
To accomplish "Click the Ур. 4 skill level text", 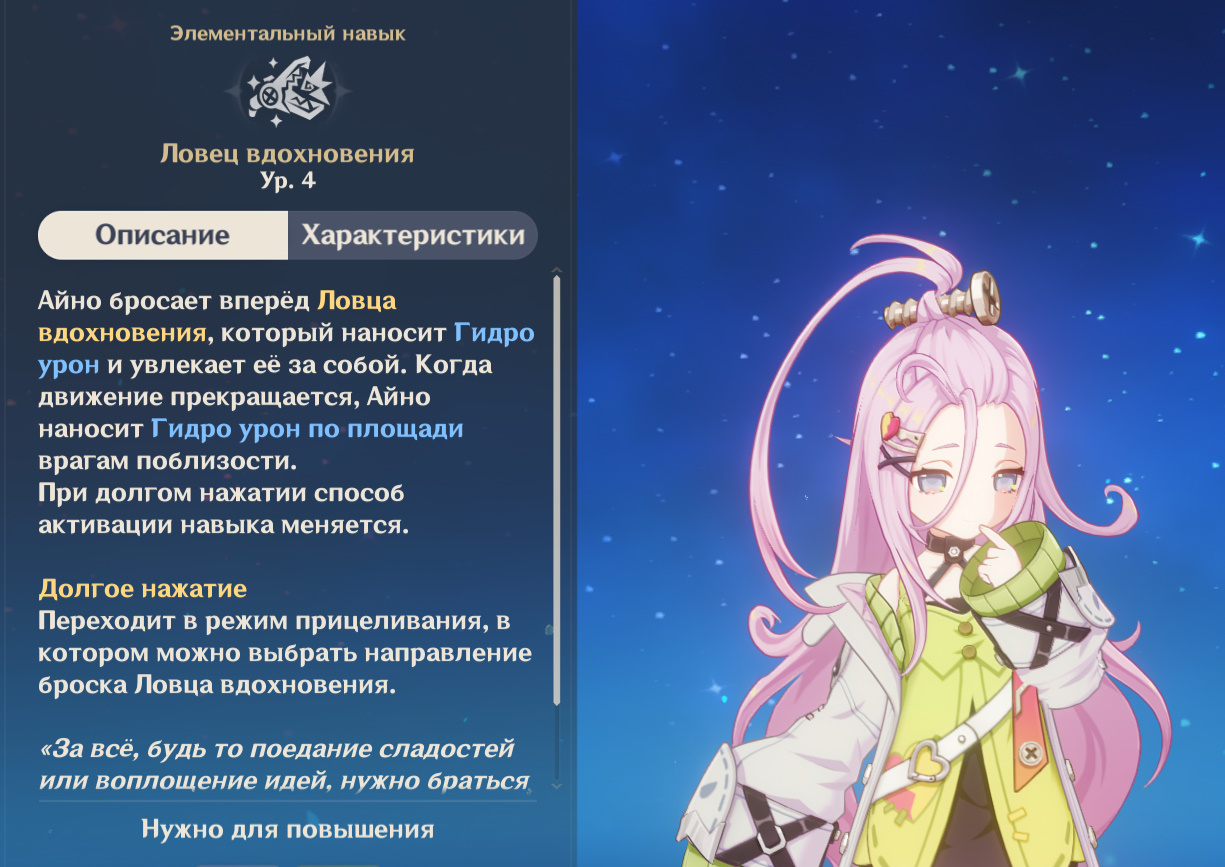I will 287,181.
